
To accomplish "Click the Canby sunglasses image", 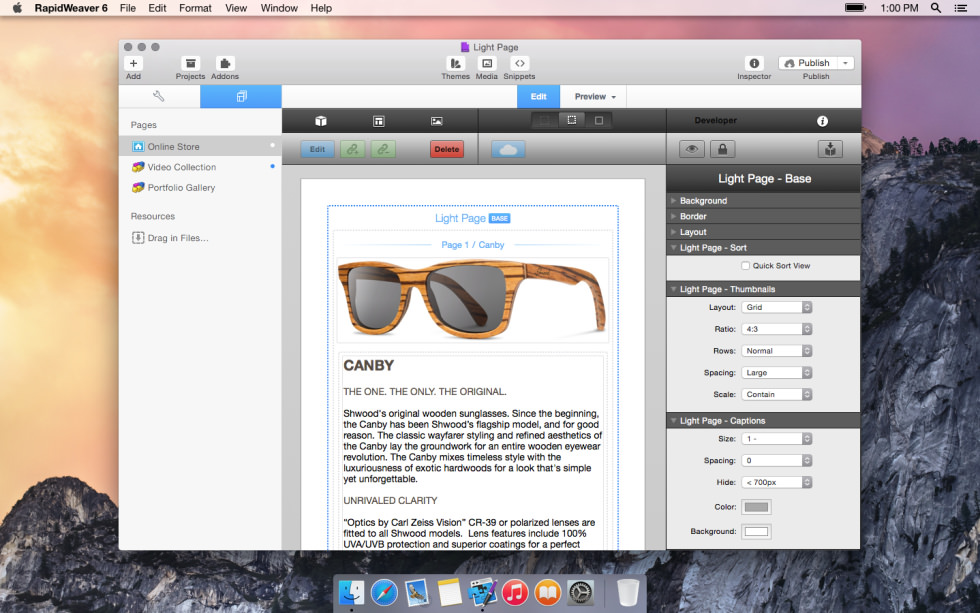I will pos(472,299).
